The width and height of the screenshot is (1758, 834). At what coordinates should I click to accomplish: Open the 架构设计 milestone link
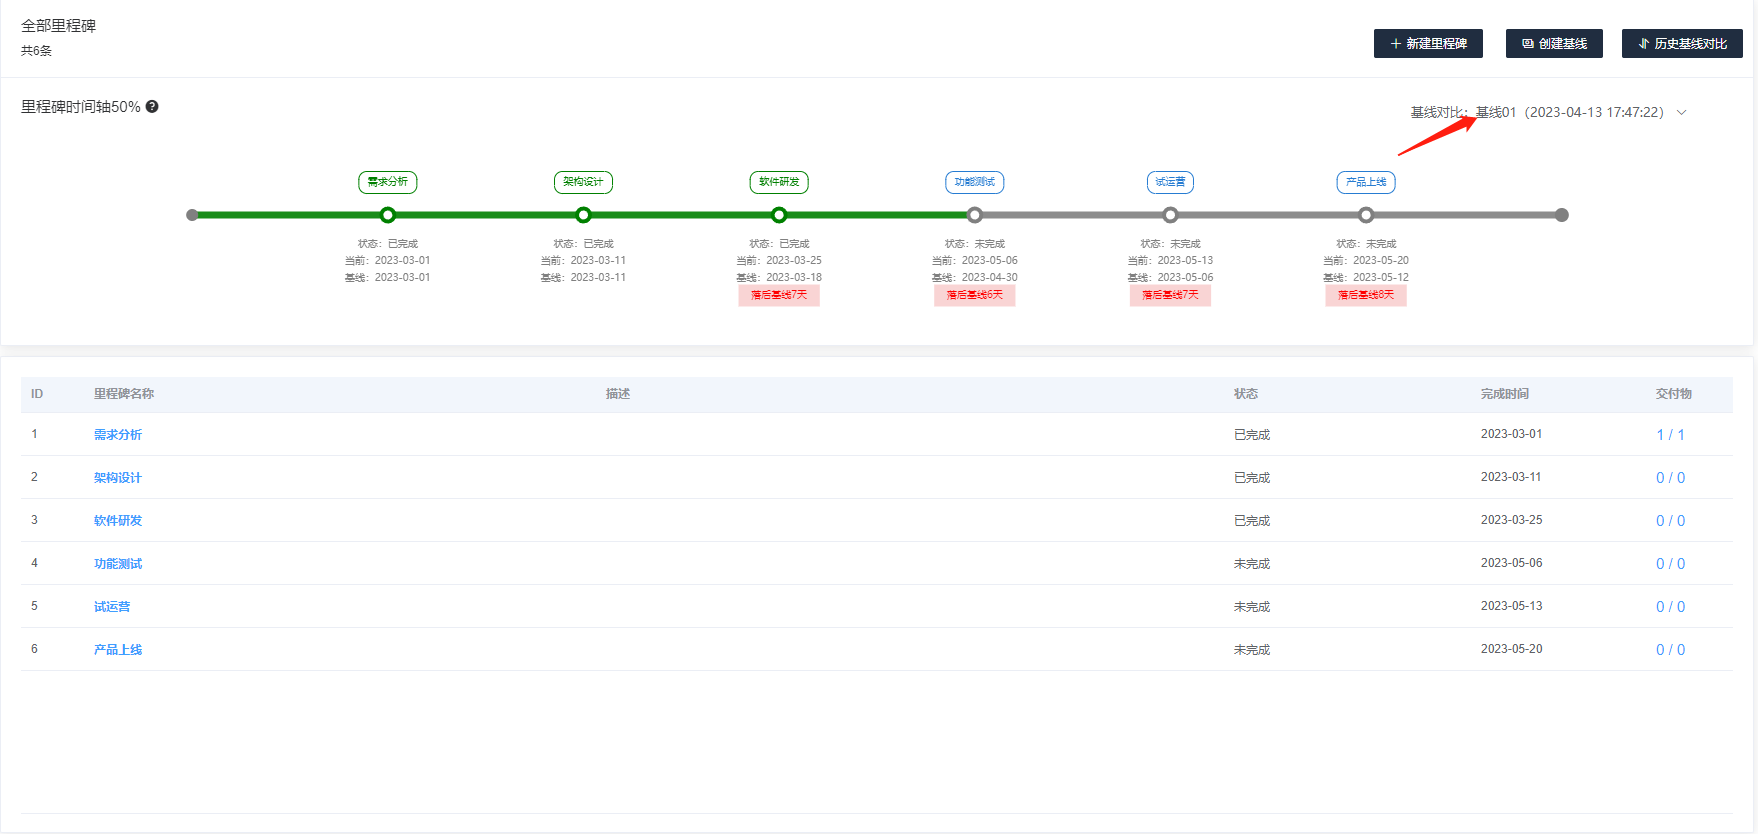(x=118, y=478)
